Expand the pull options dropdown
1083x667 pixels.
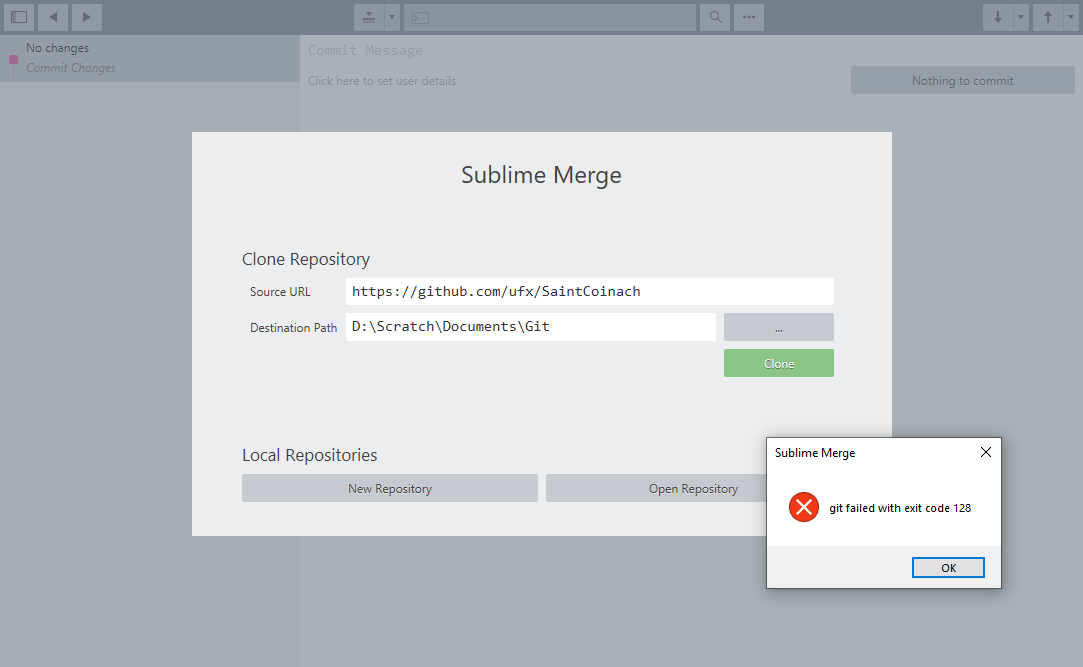1021,17
